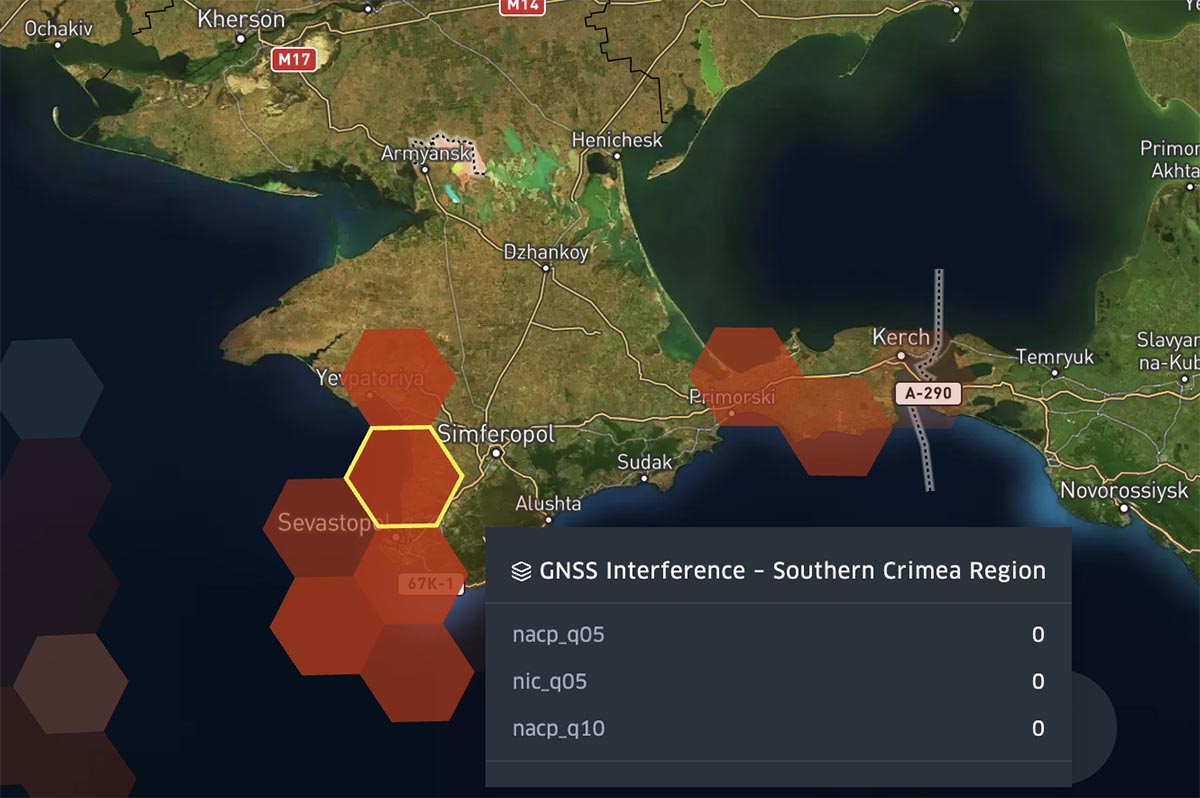Click the Armyansk place label
The image size is (1200, 798).
[428, 154]
